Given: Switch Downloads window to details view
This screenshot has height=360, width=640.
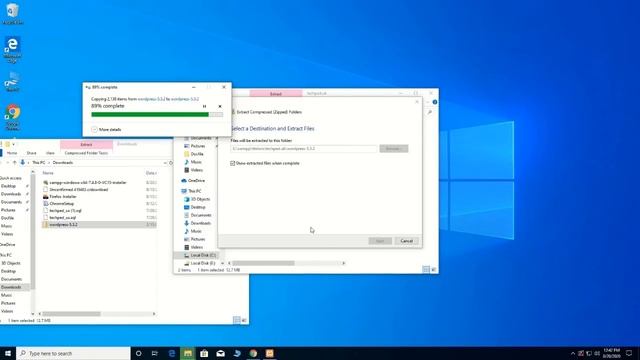Looking at the screenshot, I should (x=237, y=320).
